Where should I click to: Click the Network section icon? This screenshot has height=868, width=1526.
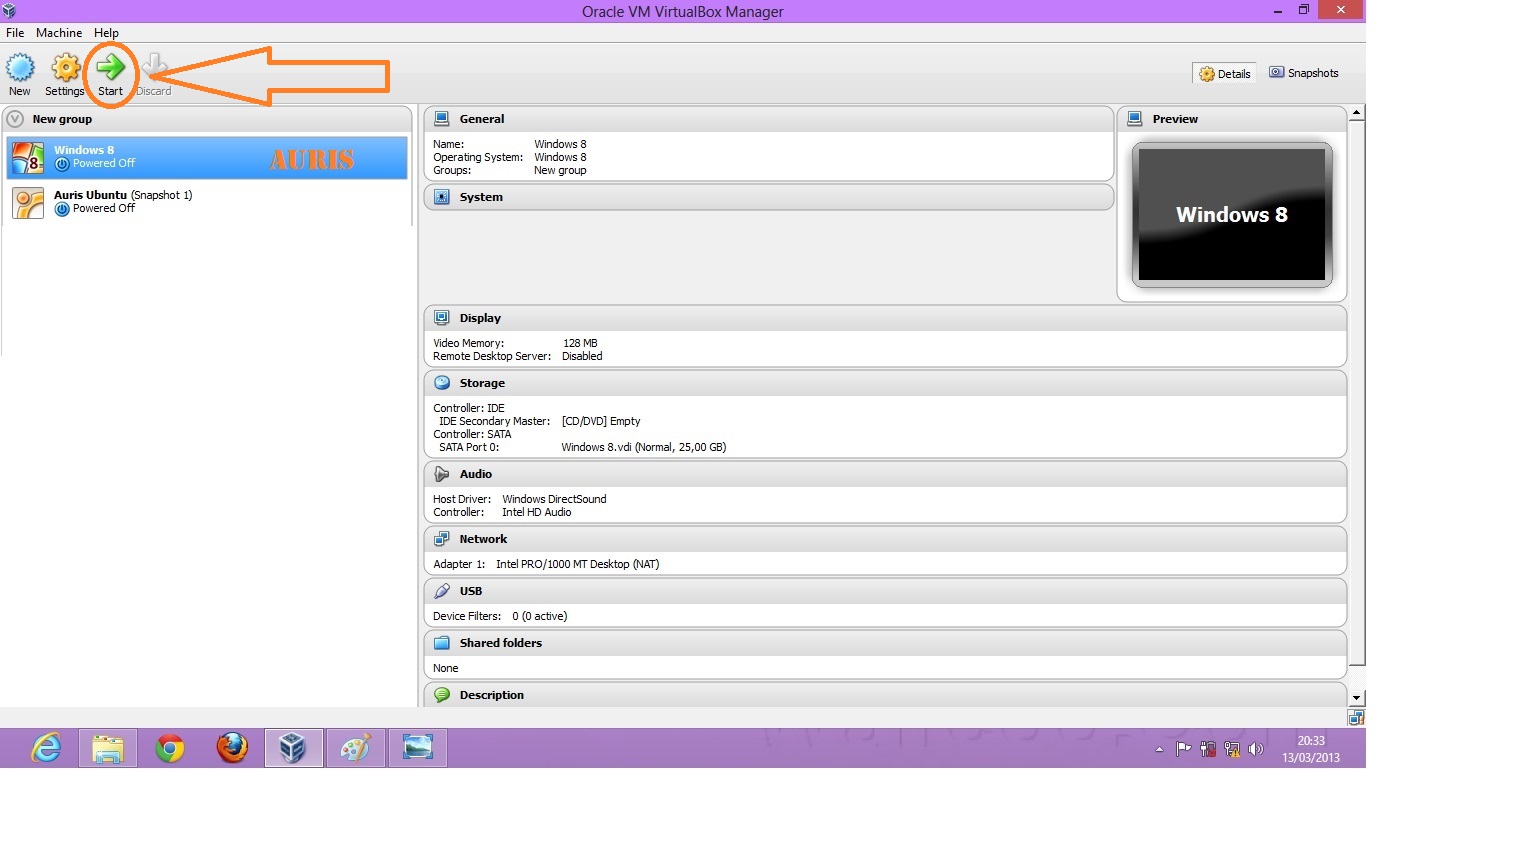coord(442,539)
